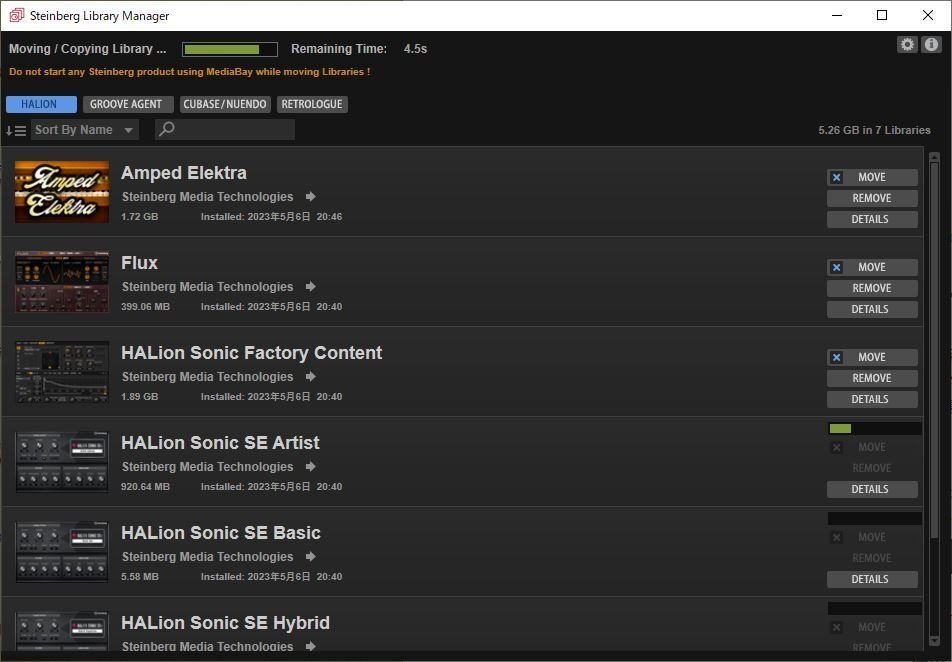
Task: Open DETAILS for HALion Sonic SE Basic
Action: click(872, 579)
